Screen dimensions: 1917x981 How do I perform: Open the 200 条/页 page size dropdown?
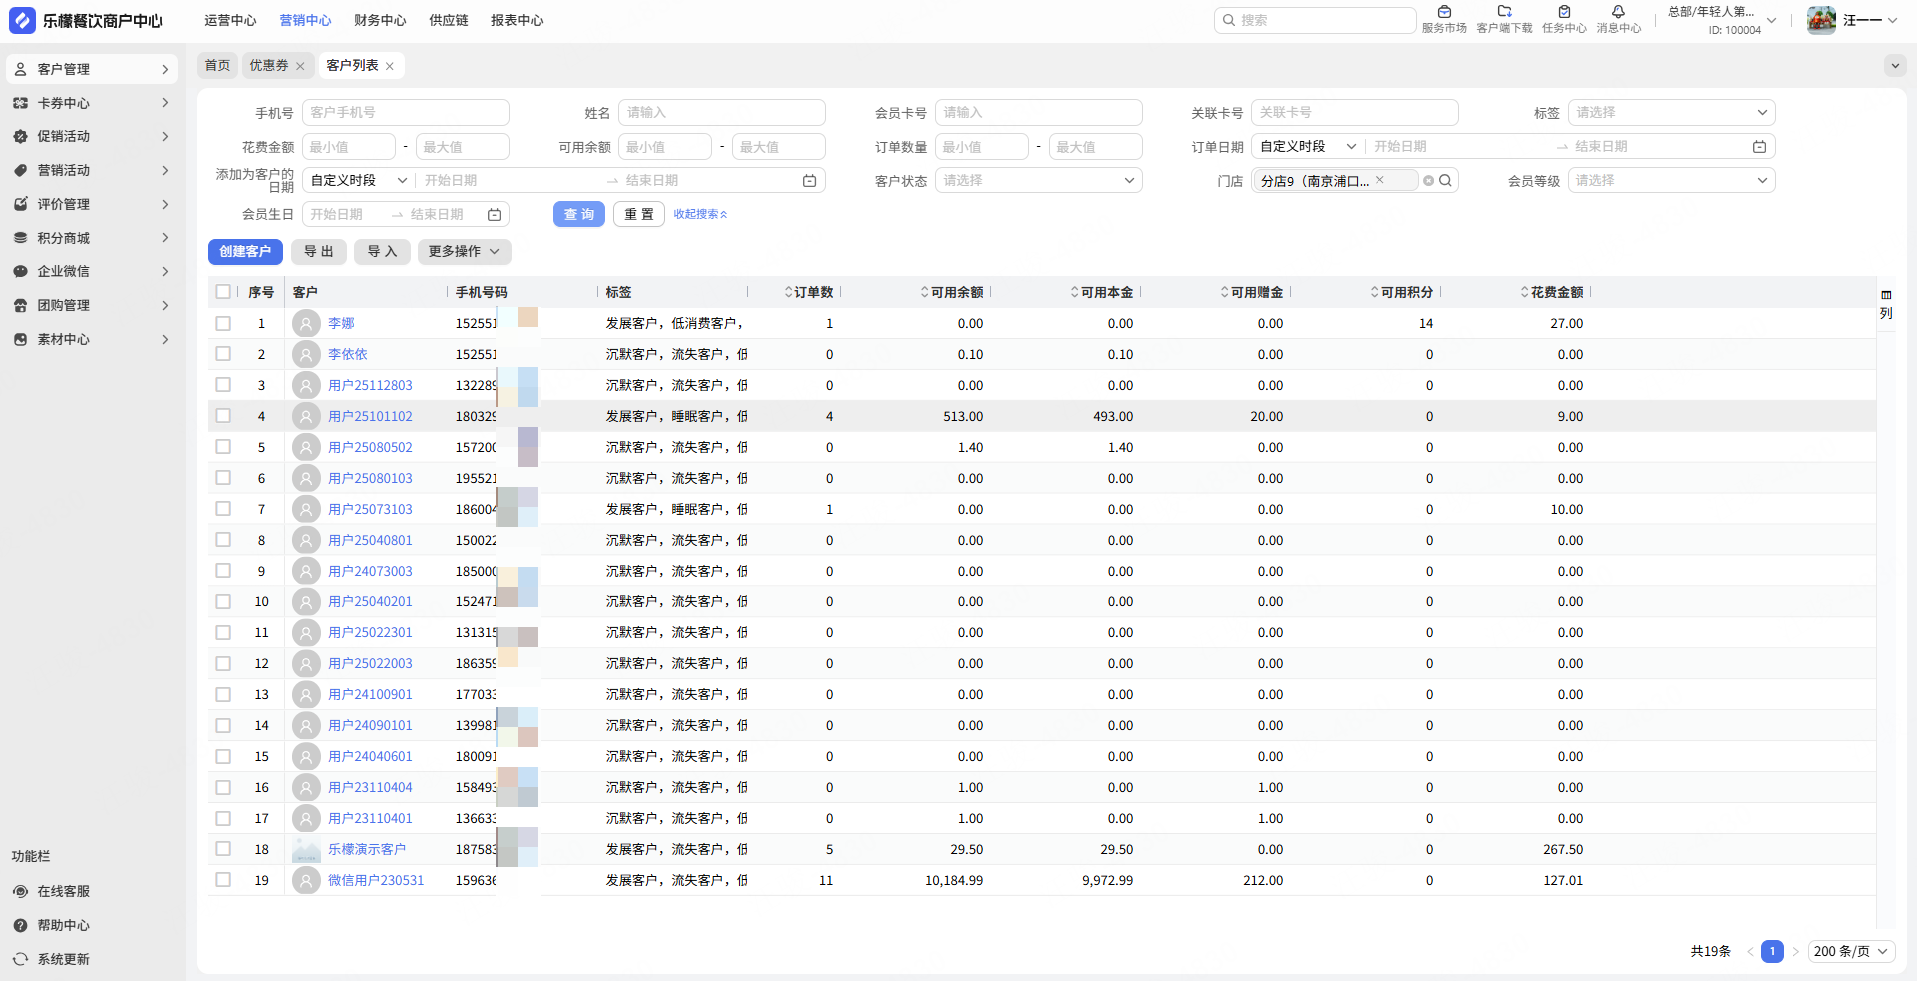pyautogui.click(x=1850, y=951)
